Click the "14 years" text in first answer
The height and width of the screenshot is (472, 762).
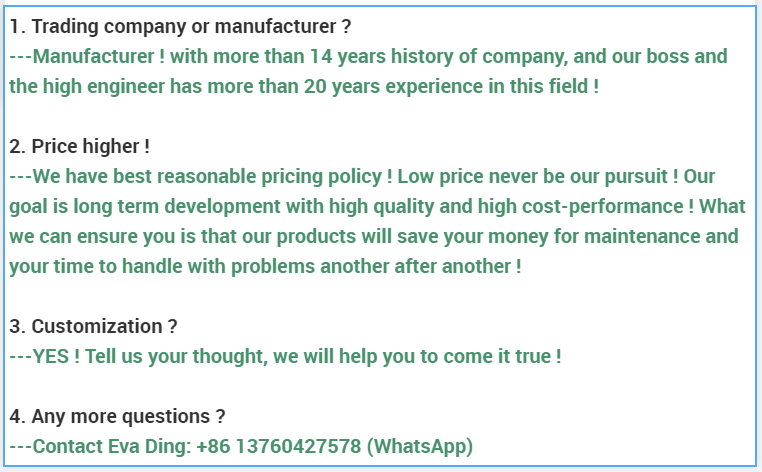(x=346, y=56)
